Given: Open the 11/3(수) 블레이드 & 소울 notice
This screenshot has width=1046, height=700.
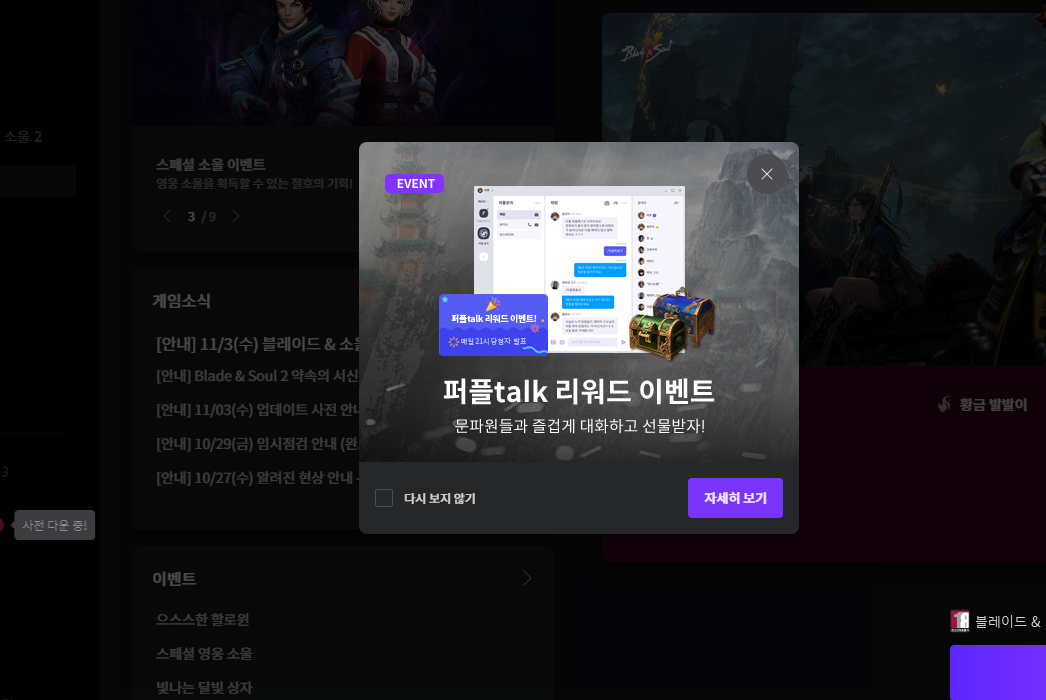Looking at the screenshot, I should [257, 344].
